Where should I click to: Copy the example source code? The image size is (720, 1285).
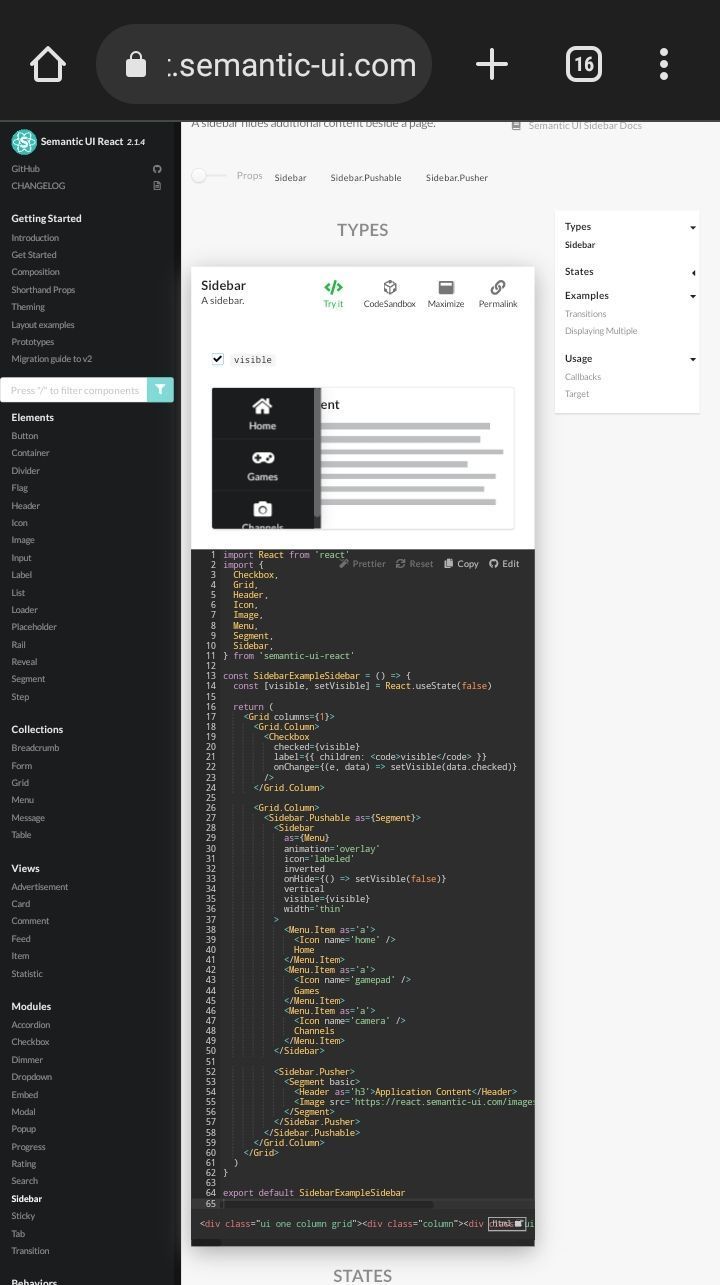tap(461, 564)
